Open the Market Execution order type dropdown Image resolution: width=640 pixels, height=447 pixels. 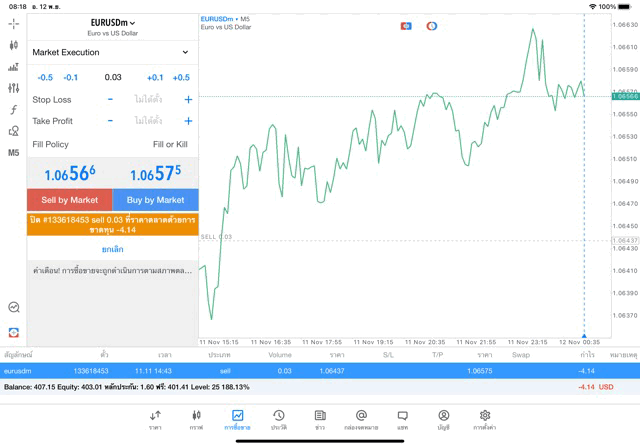(112, 52)
